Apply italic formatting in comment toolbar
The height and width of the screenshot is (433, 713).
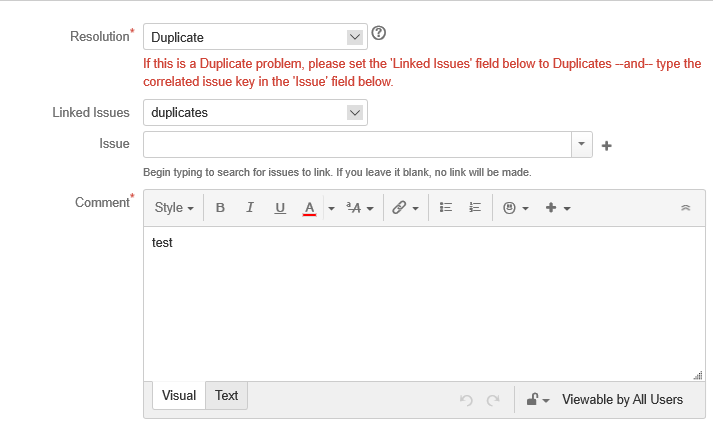coord(250,208)
